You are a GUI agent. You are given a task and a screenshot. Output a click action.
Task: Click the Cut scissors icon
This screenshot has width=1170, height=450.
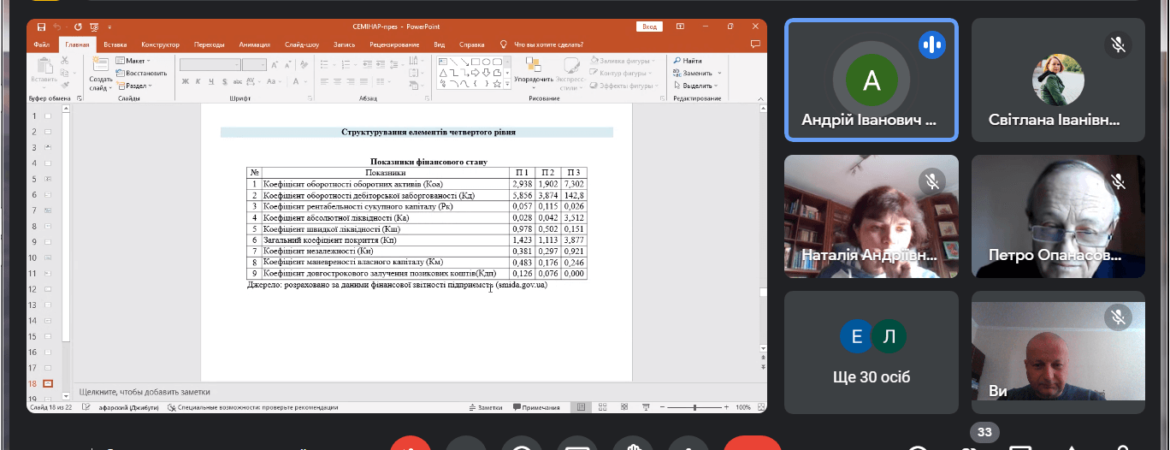[65, 60]
